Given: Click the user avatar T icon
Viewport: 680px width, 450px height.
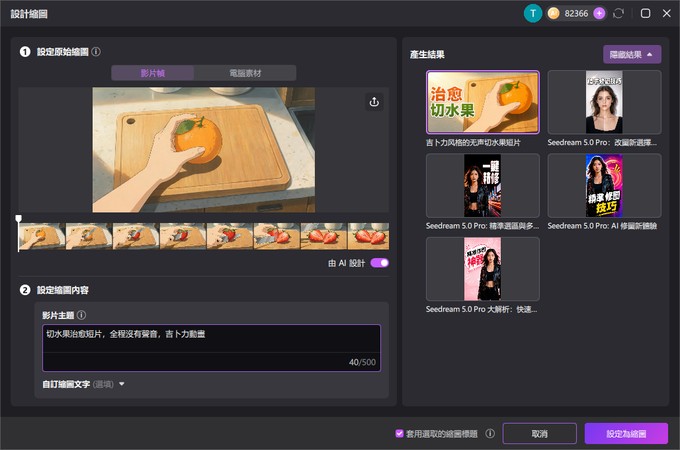Looking at the screenshot, I should (533, 13).
